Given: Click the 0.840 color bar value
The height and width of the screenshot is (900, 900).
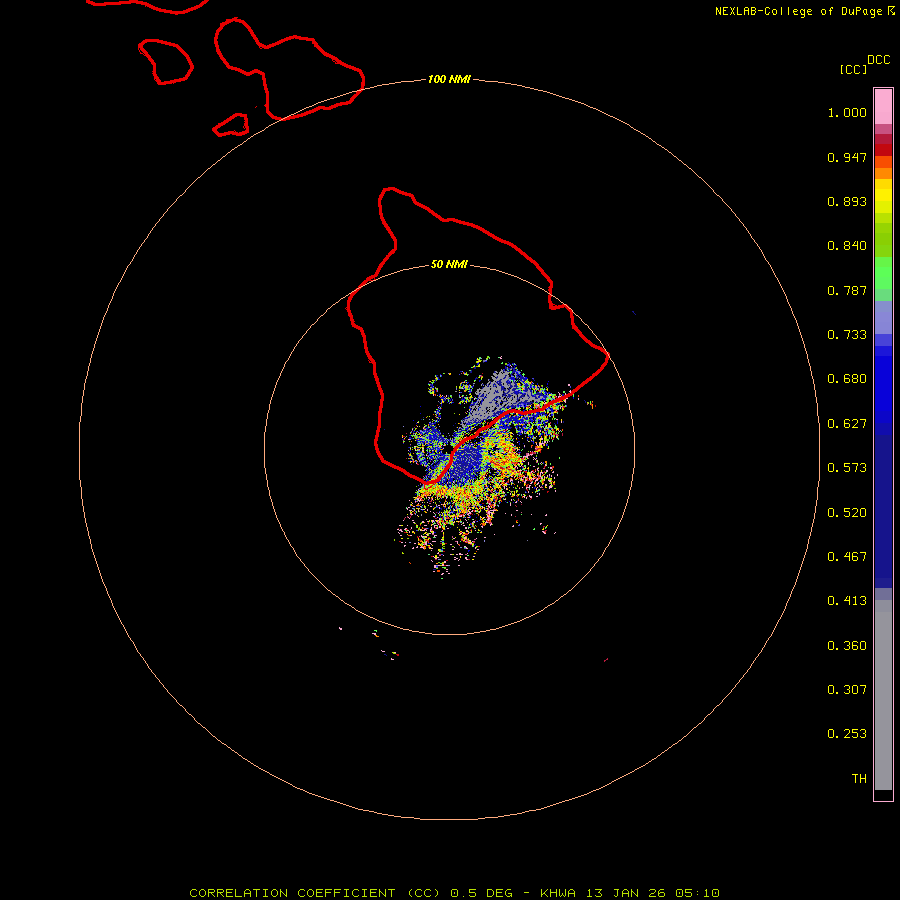Looking at the screenshot, I should coord(847,246).
